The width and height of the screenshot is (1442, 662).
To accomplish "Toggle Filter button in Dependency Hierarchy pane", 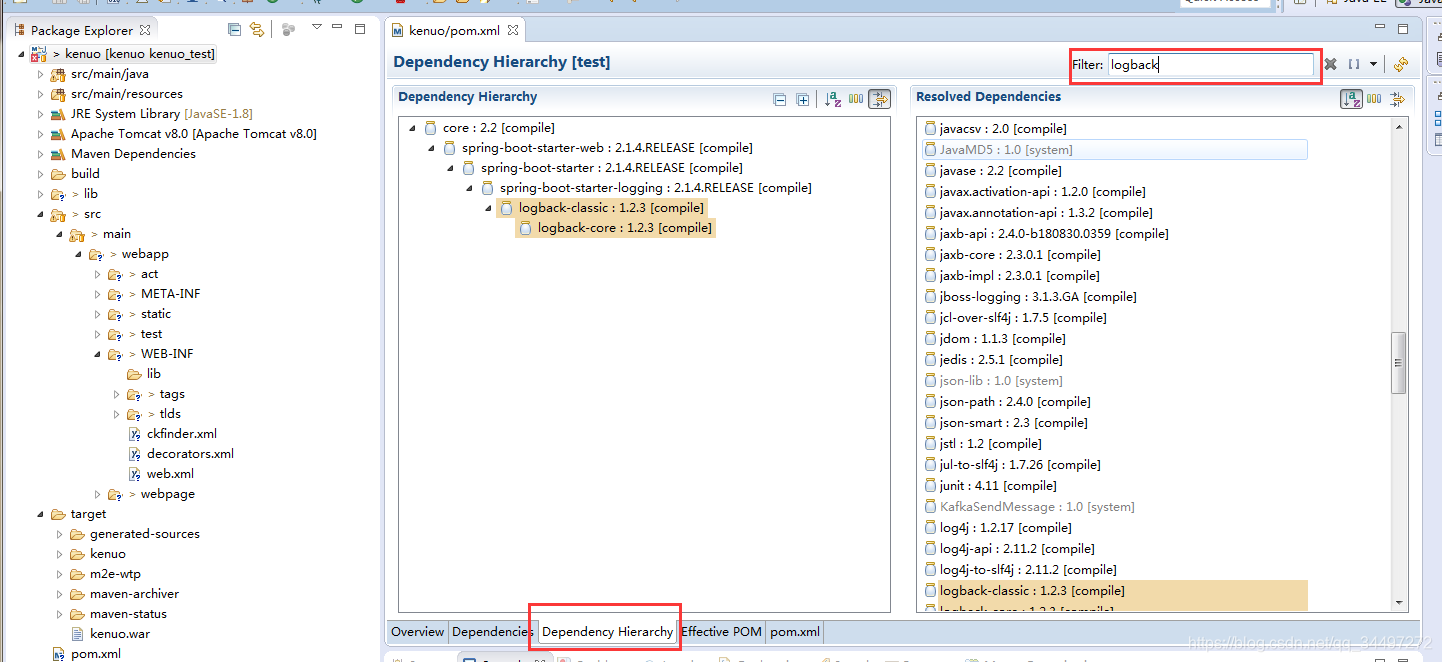I will (879, 98).
